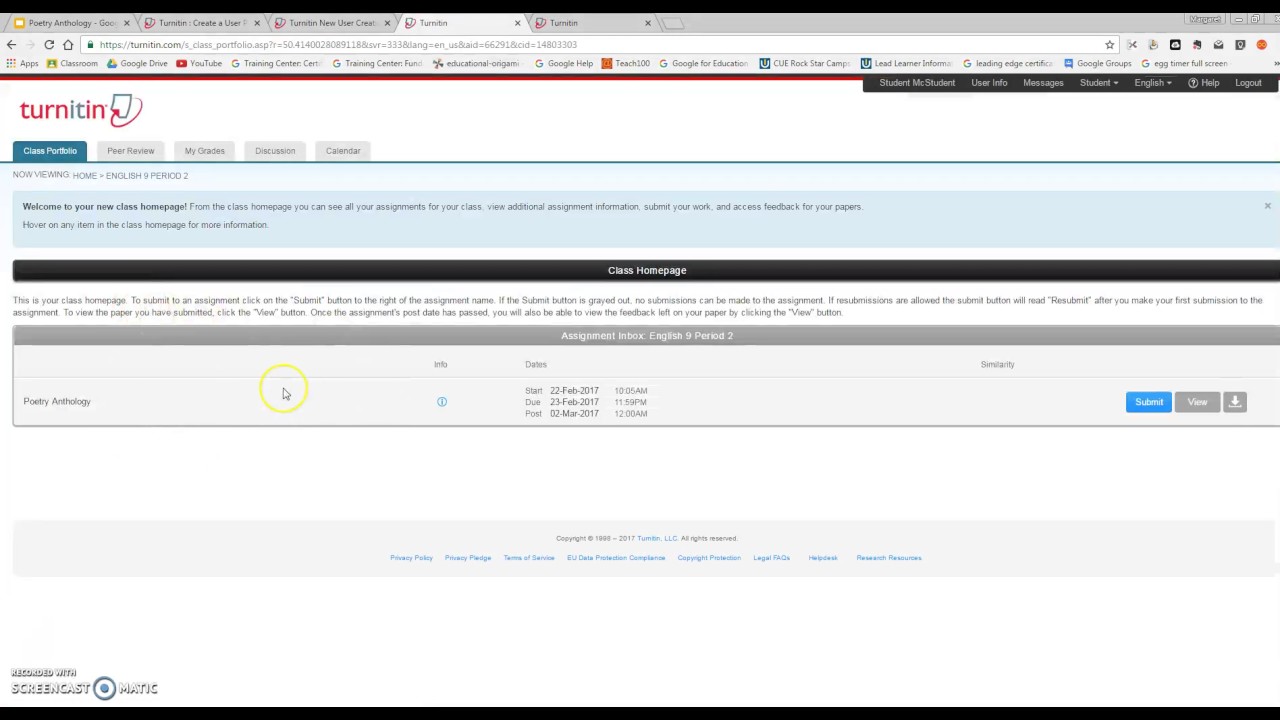Screen dimensions: 1280x720
Task: Open info icon for Poetry Anthology
Action: pos(441,402)
